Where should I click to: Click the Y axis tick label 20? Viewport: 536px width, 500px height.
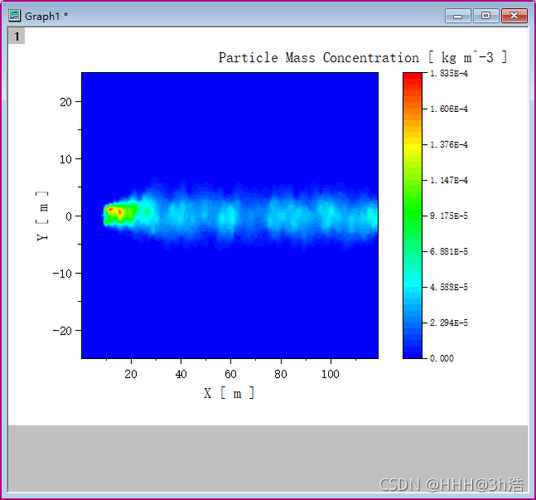[66, 102]
